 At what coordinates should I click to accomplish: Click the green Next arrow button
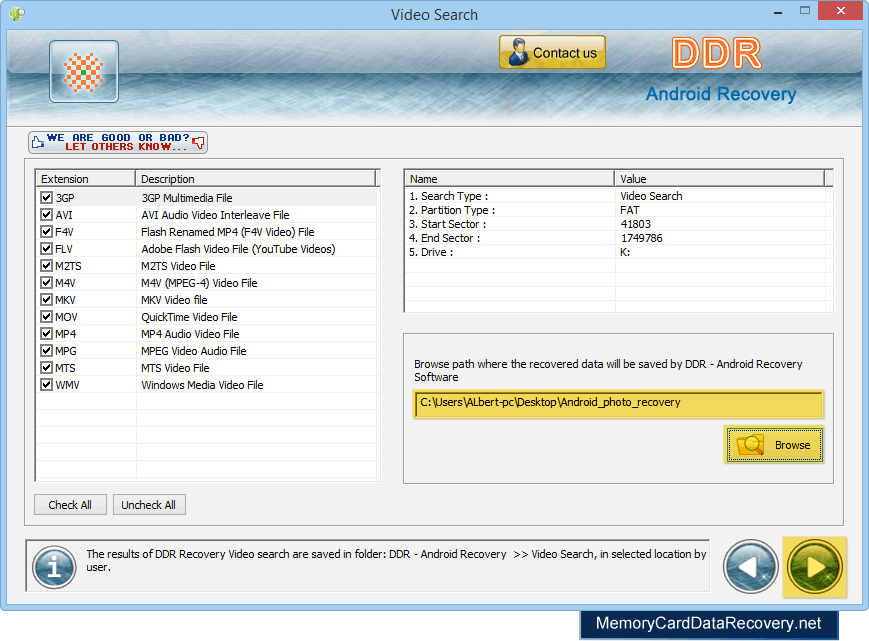point(815,567)
